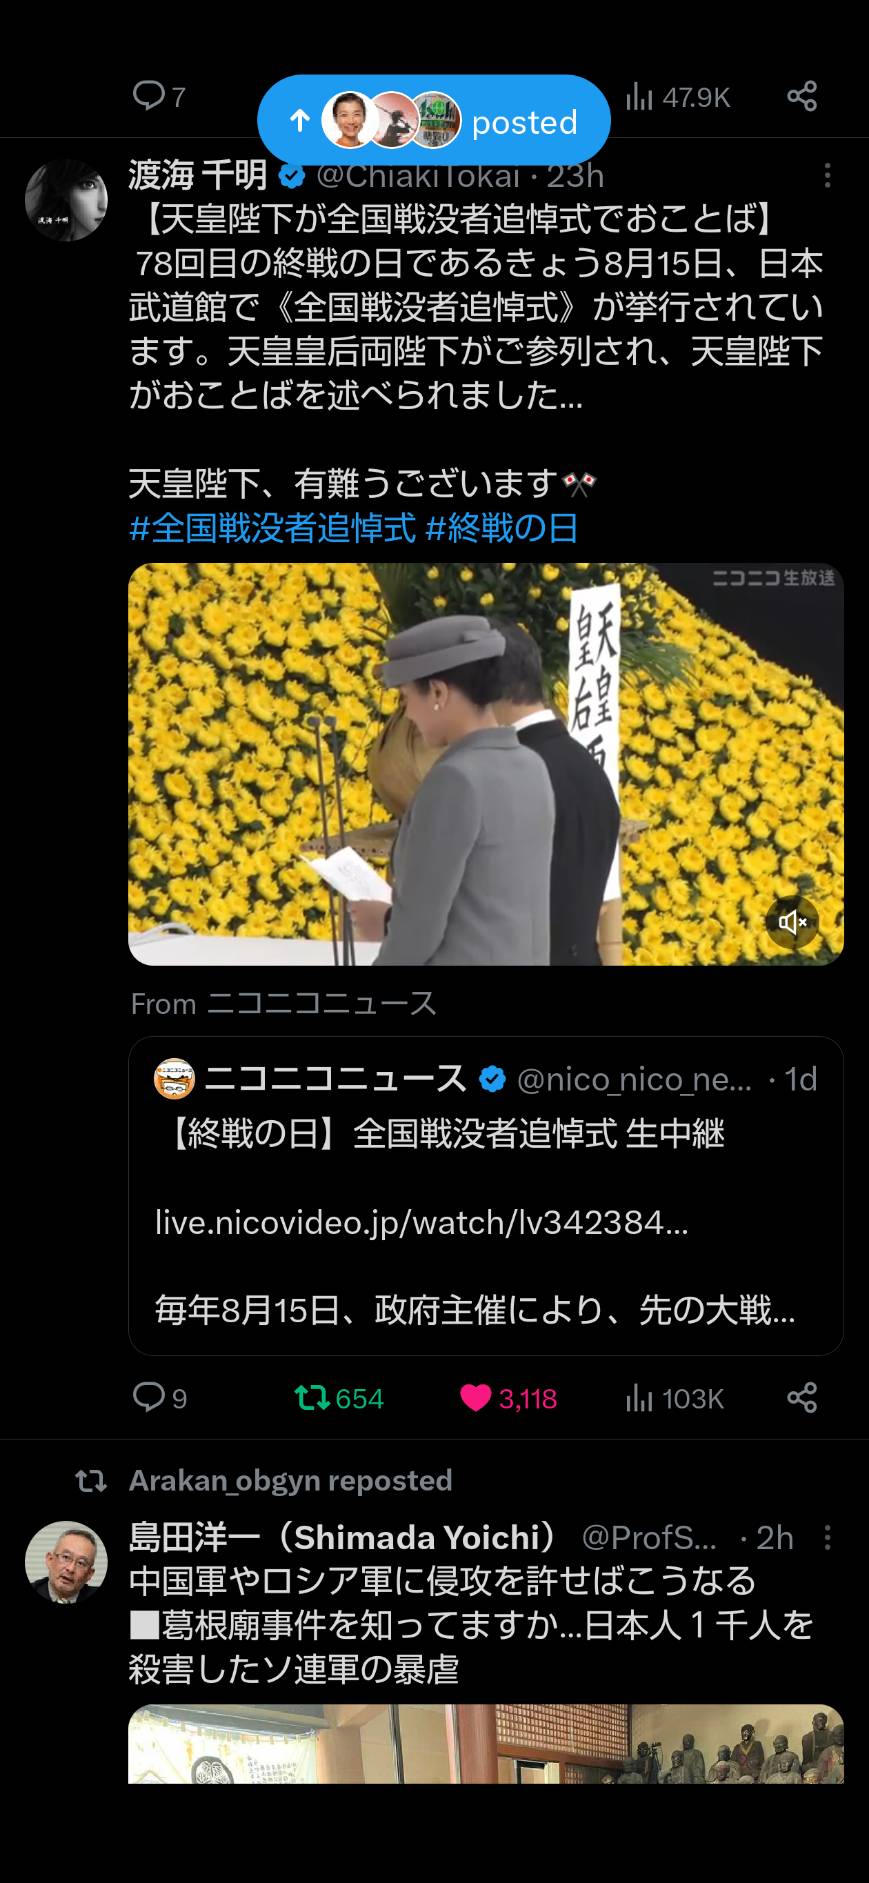Open 渡海 千明 profile avatar
This screenshot has width=869, height=1883.
coord(66,200)
